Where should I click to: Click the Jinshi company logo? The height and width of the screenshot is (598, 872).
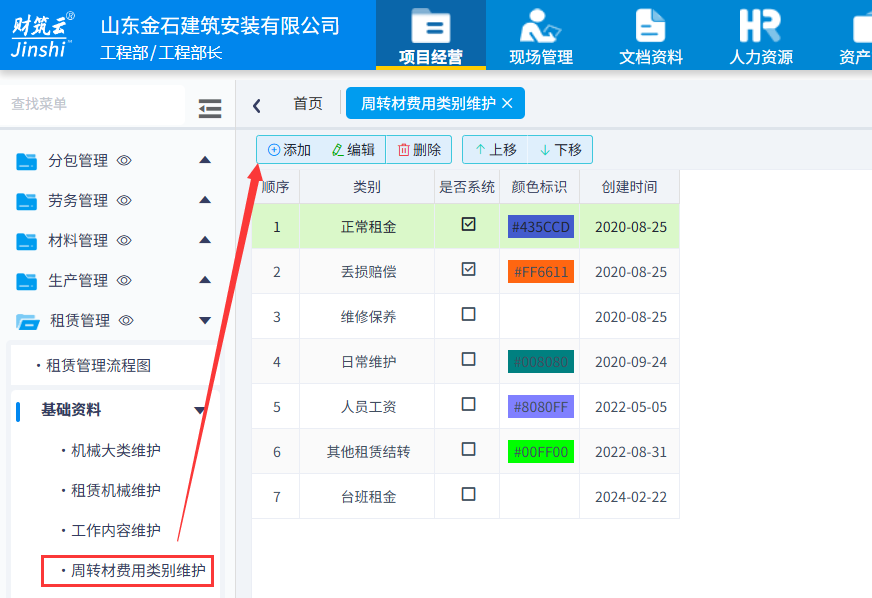[42, 35]
